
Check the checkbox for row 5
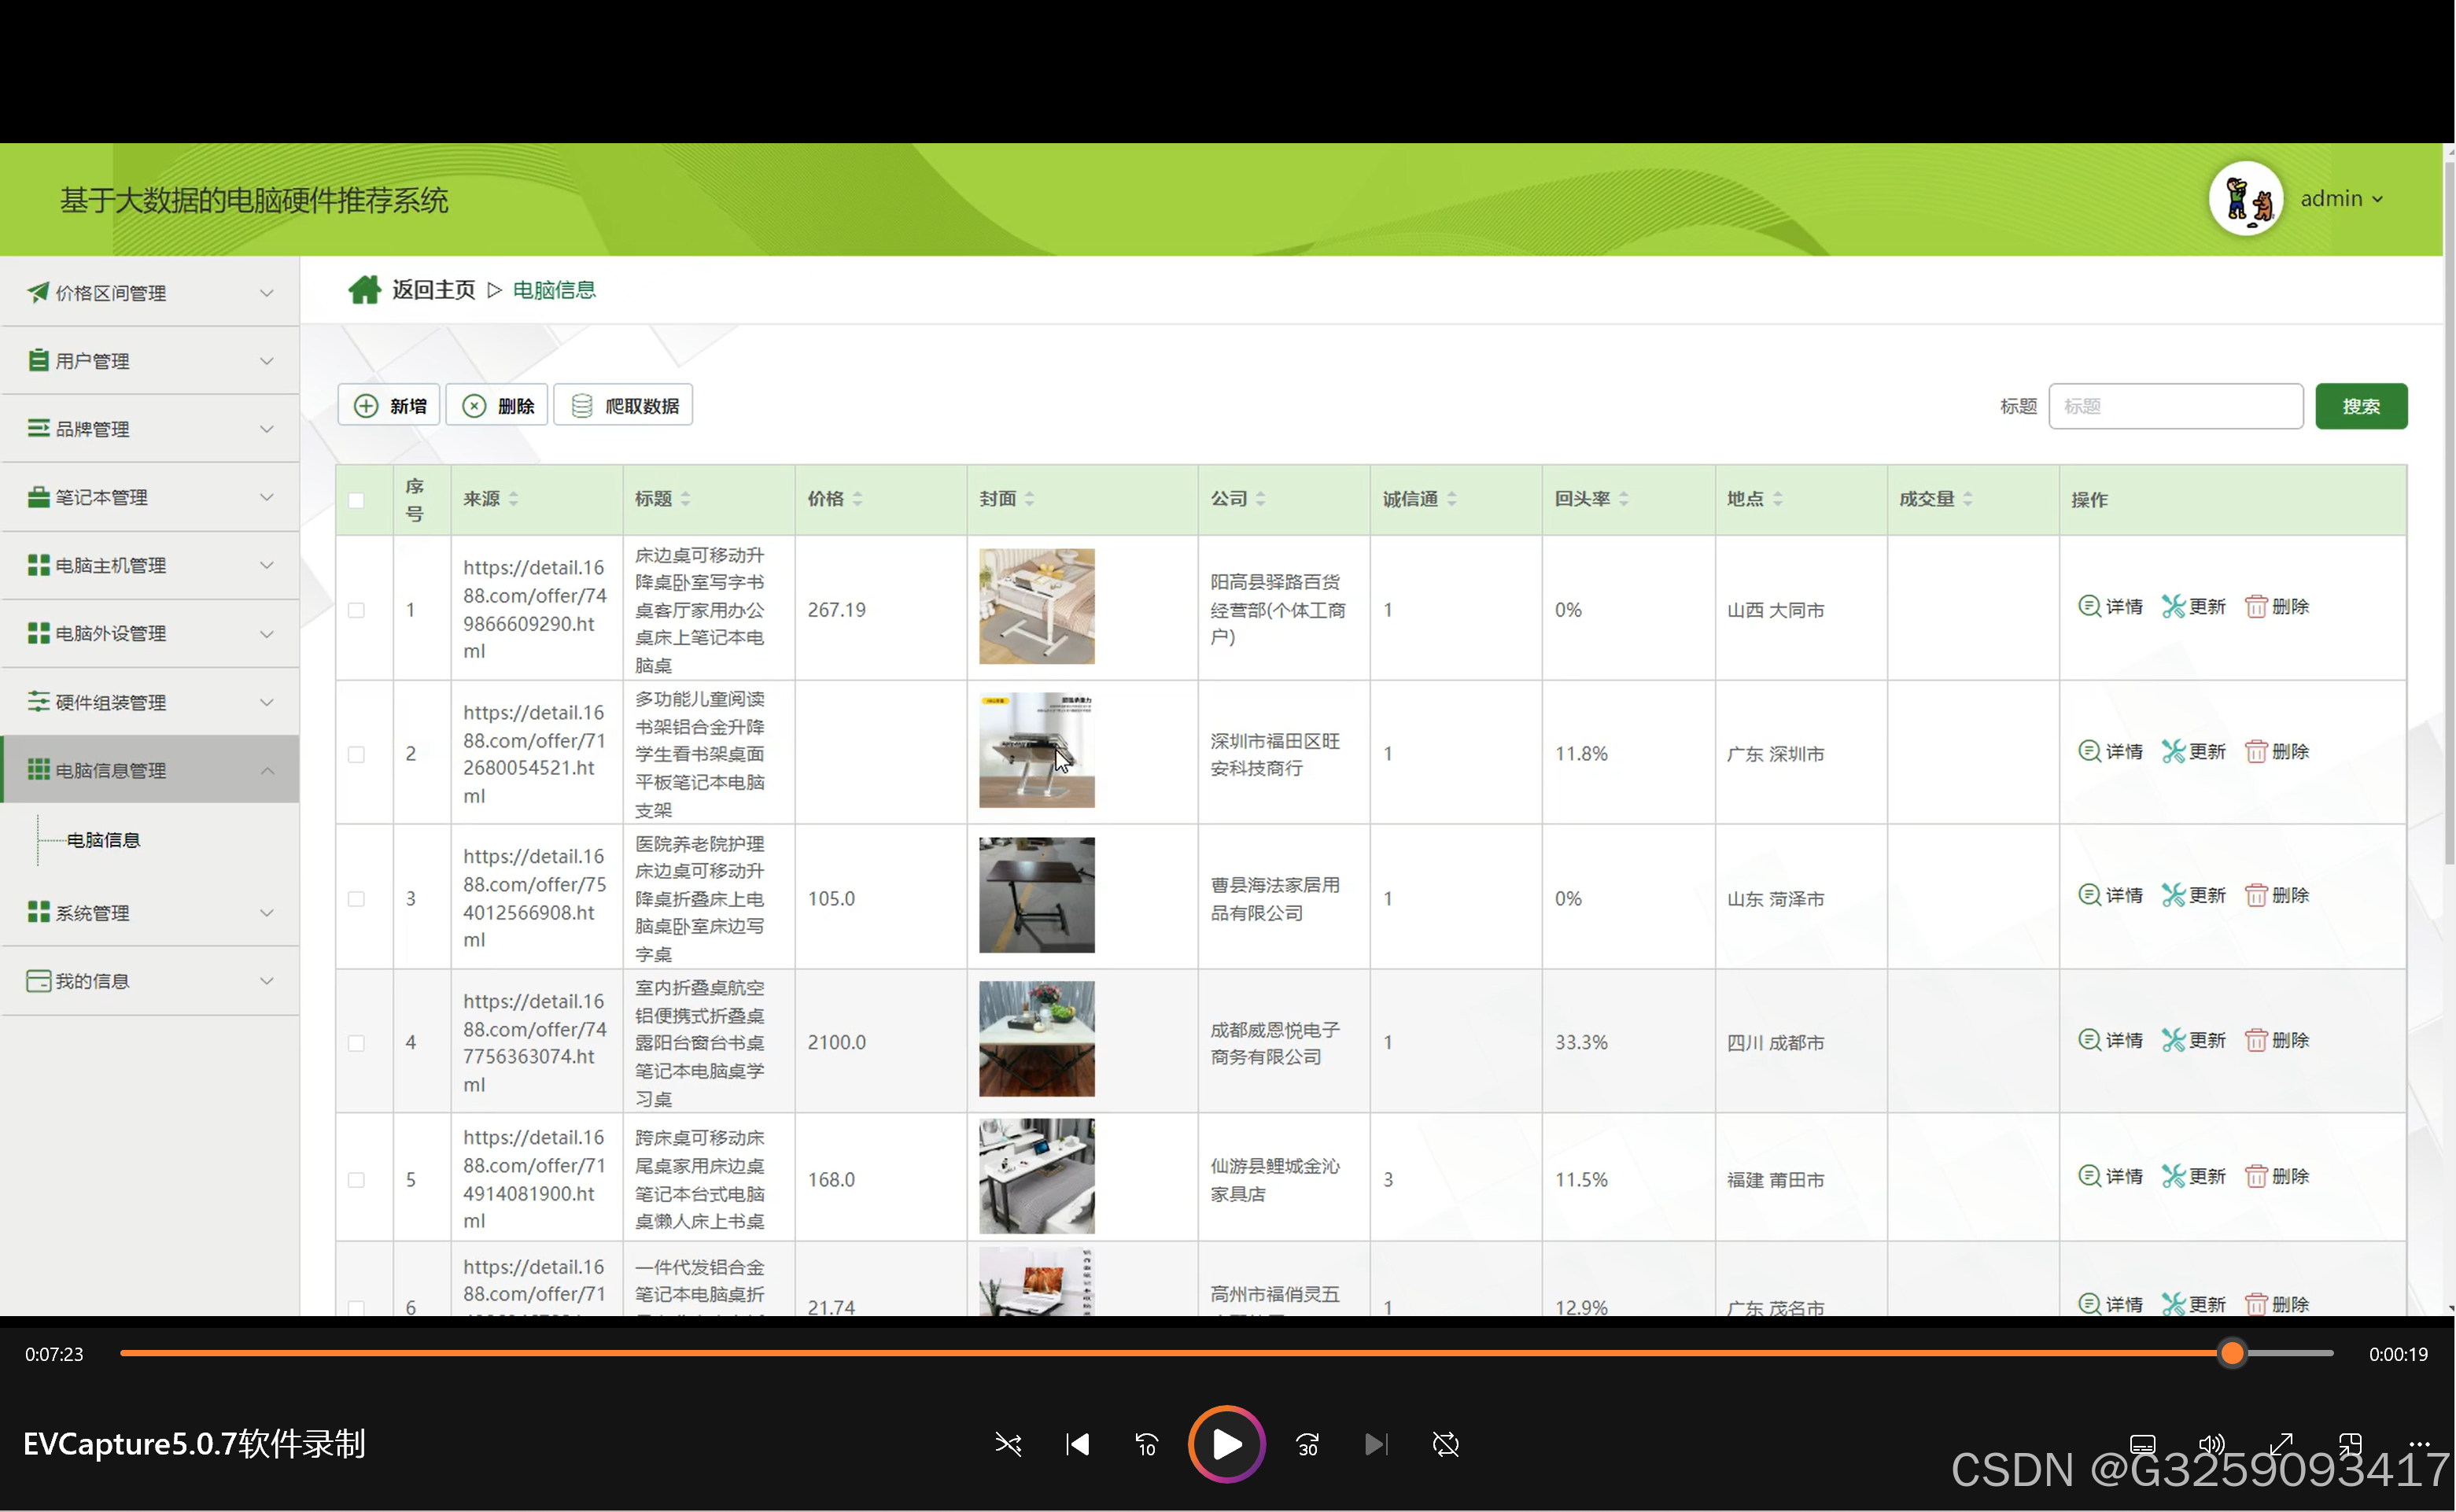click(356, 1180)
